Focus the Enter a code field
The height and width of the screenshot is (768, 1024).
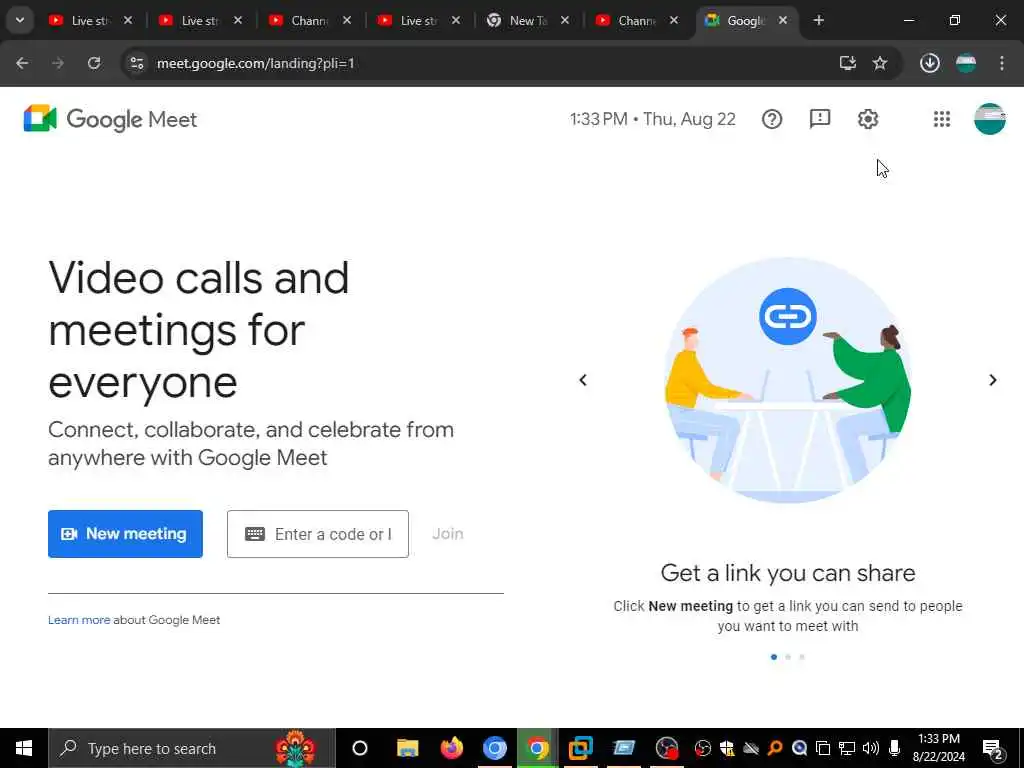coord(318,534)
